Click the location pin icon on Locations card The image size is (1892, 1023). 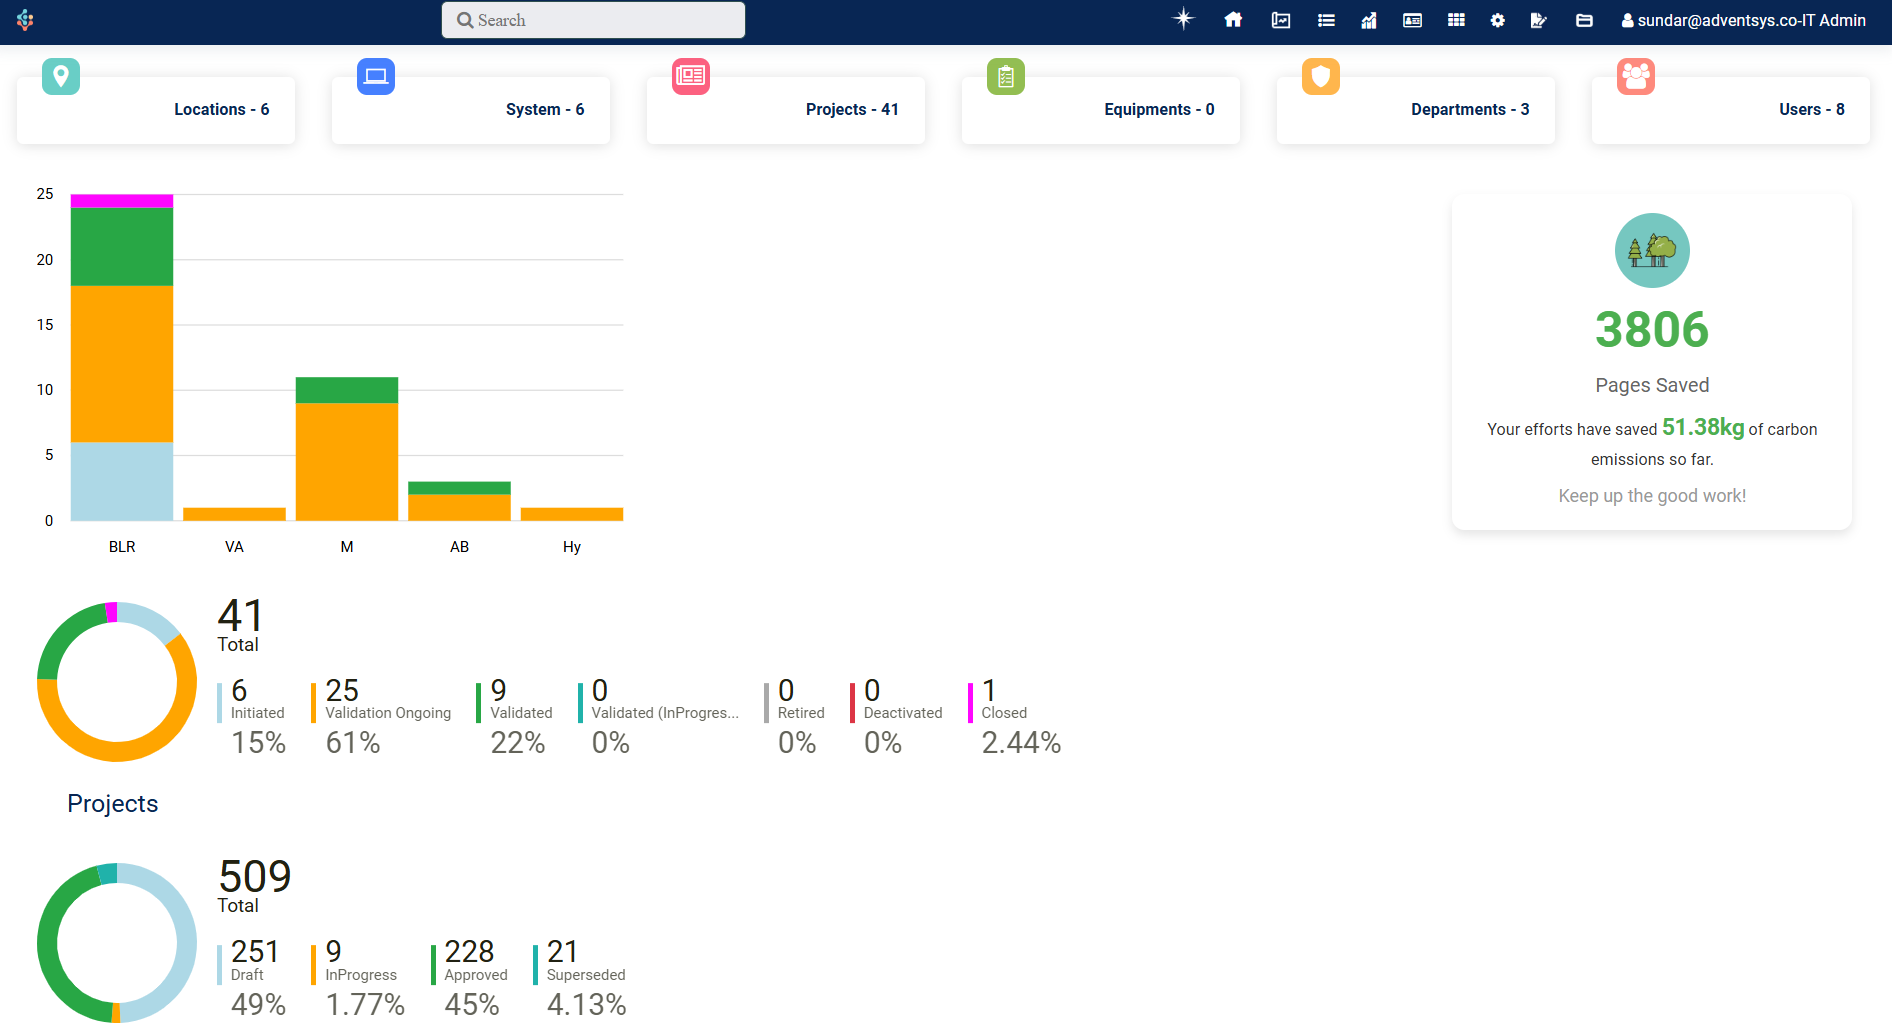click(x=60, y=76)
